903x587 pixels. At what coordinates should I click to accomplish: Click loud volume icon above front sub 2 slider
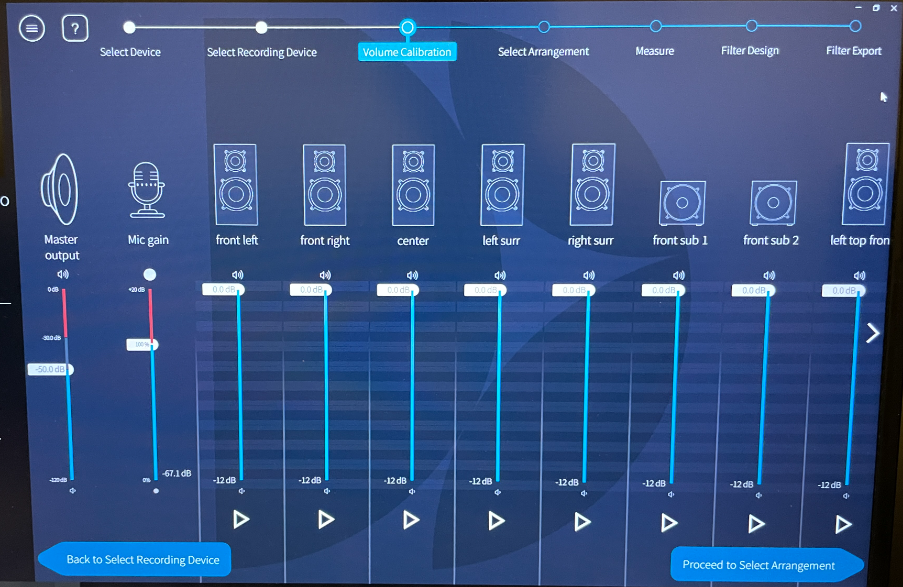pyautogui.click(x=769, y=275)
